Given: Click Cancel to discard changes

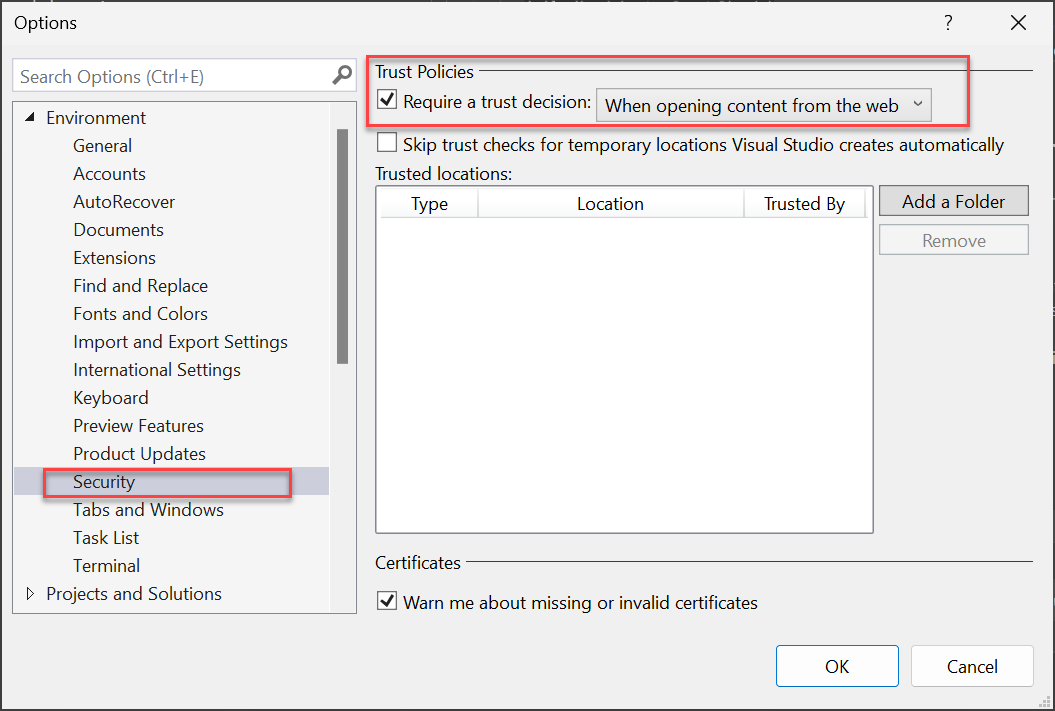Looking at the screenshot, I should (972, 666).
